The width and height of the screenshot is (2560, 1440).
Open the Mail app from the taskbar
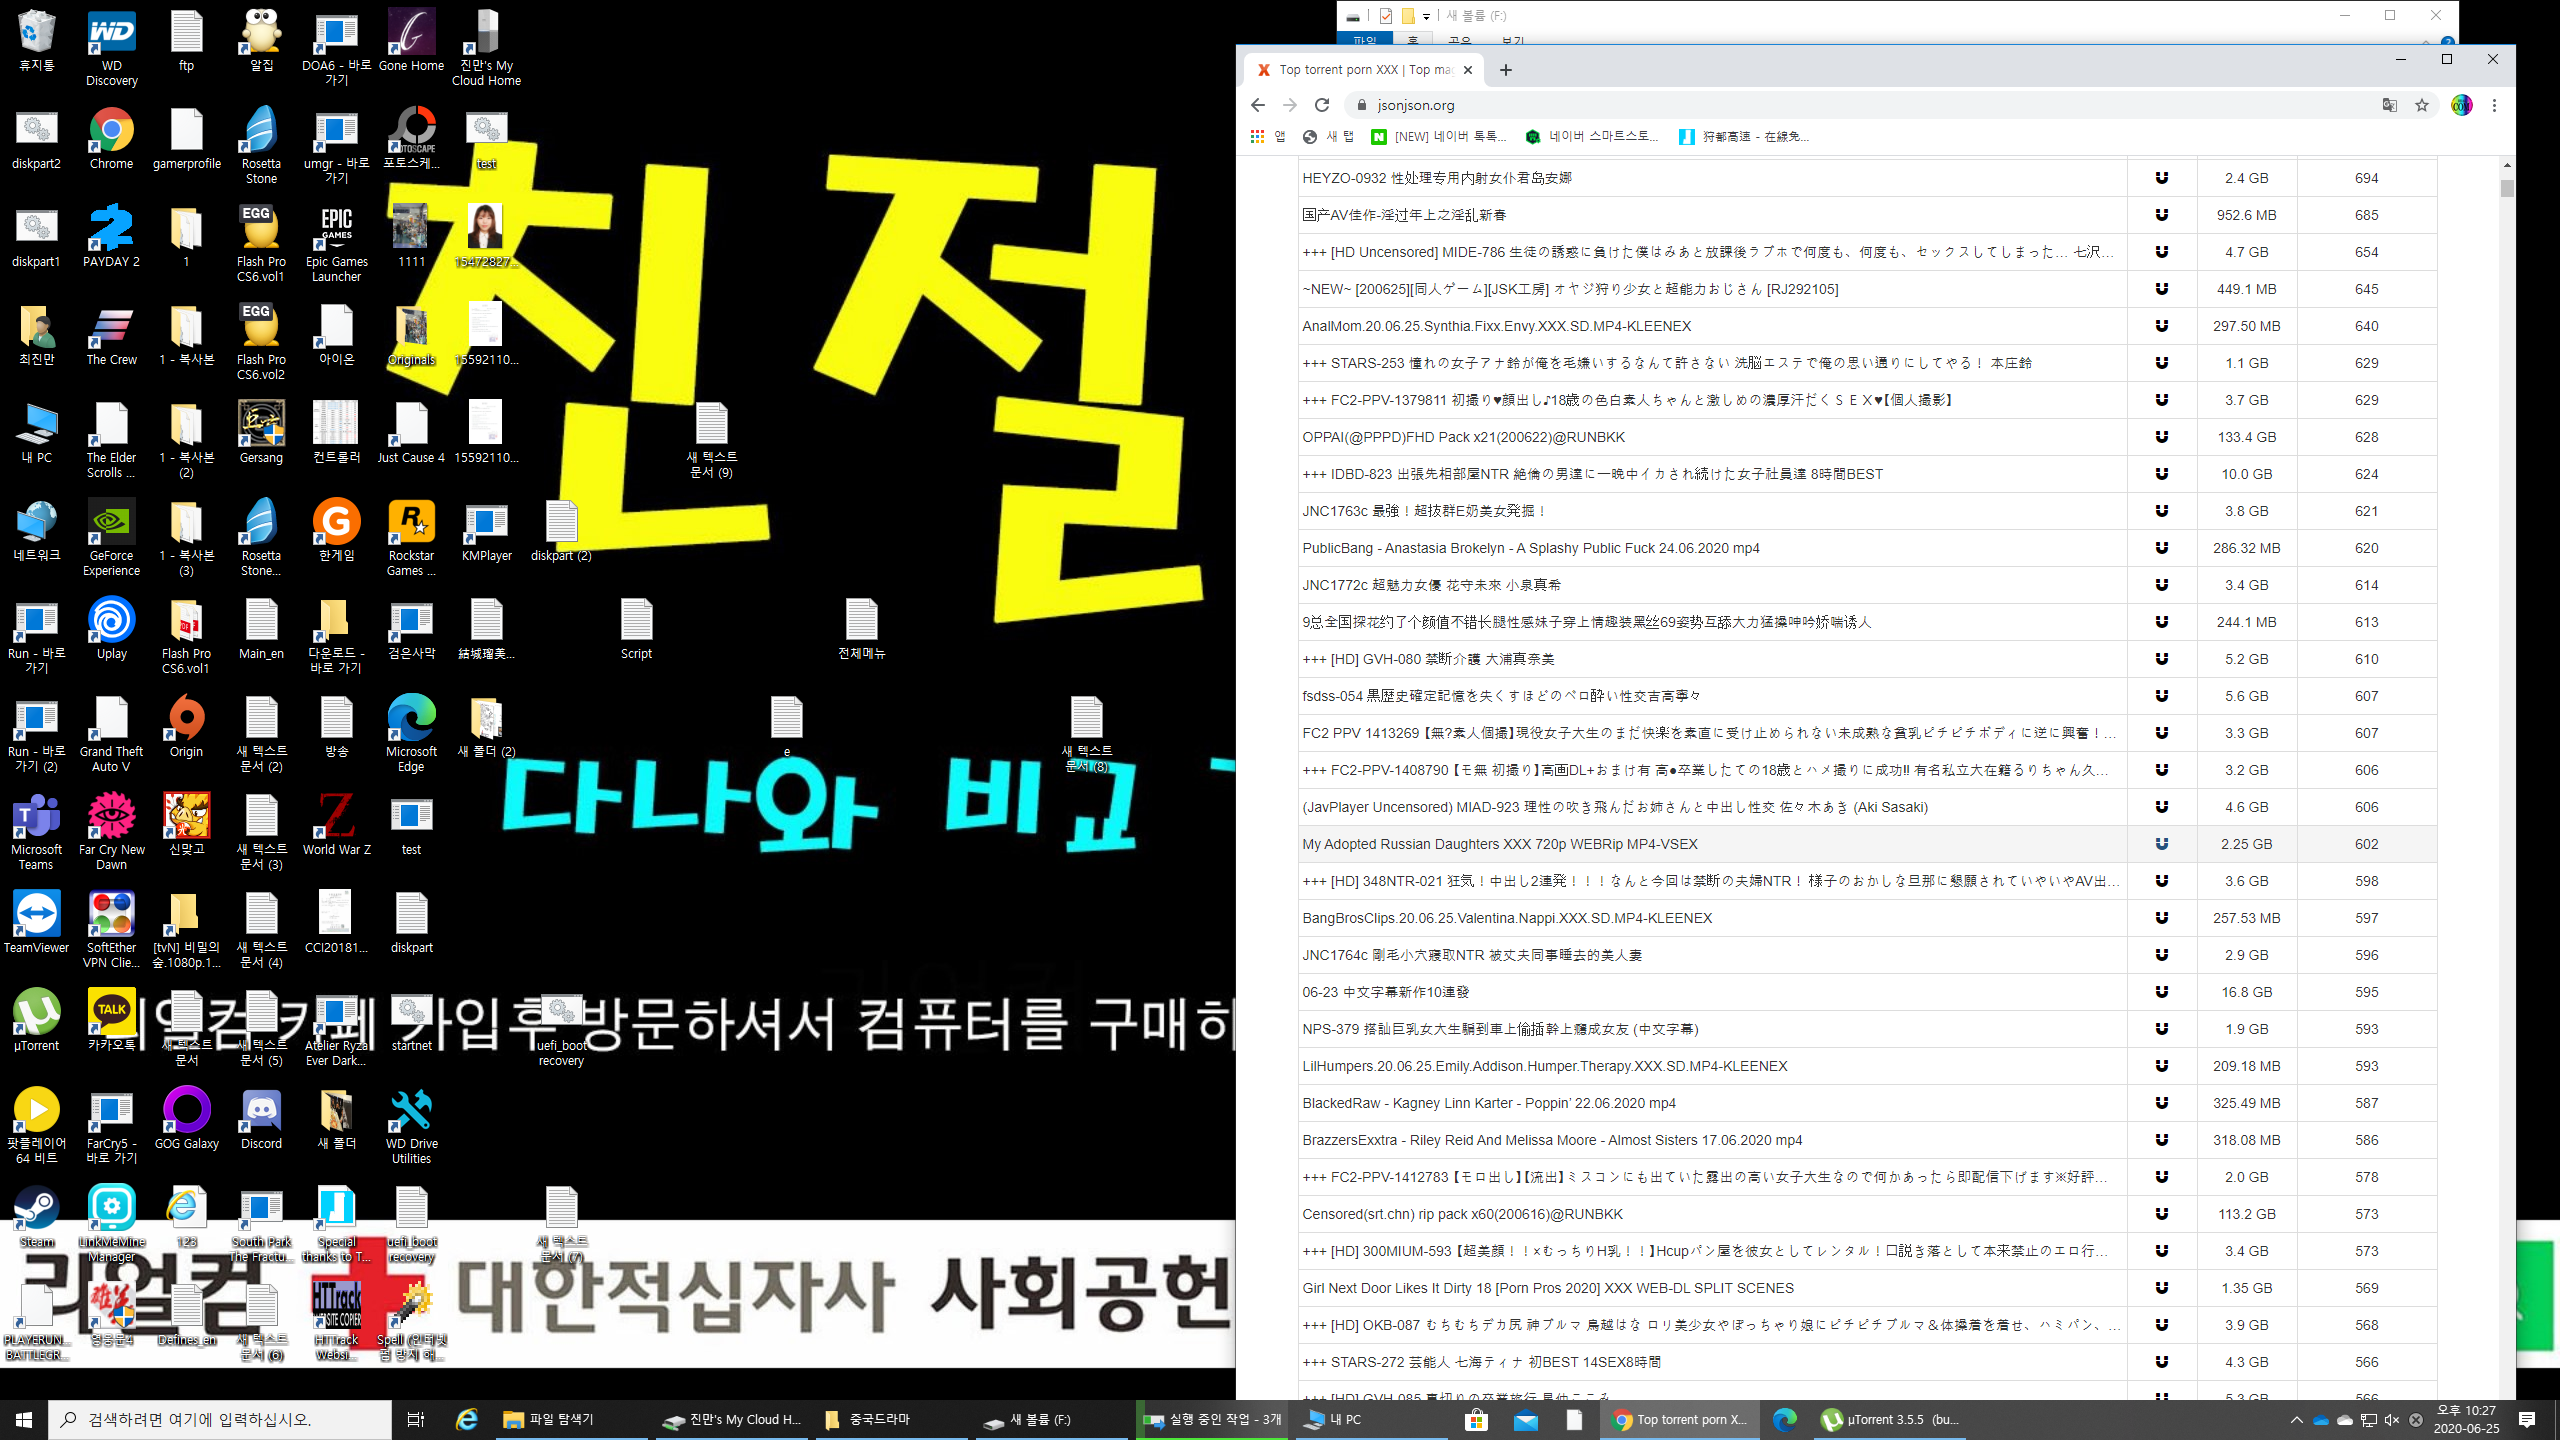point(1526,1419)
